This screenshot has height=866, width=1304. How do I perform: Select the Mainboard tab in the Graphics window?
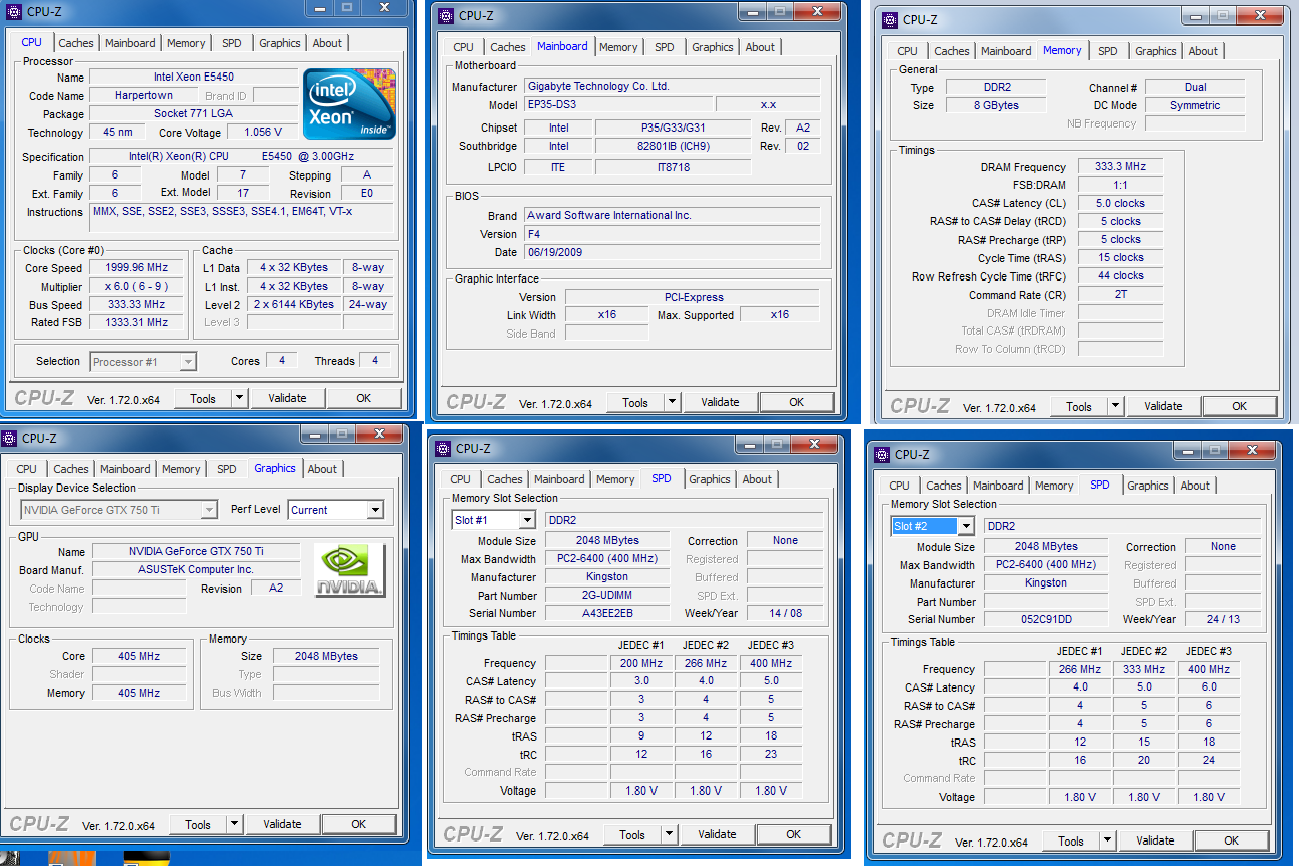125,469
